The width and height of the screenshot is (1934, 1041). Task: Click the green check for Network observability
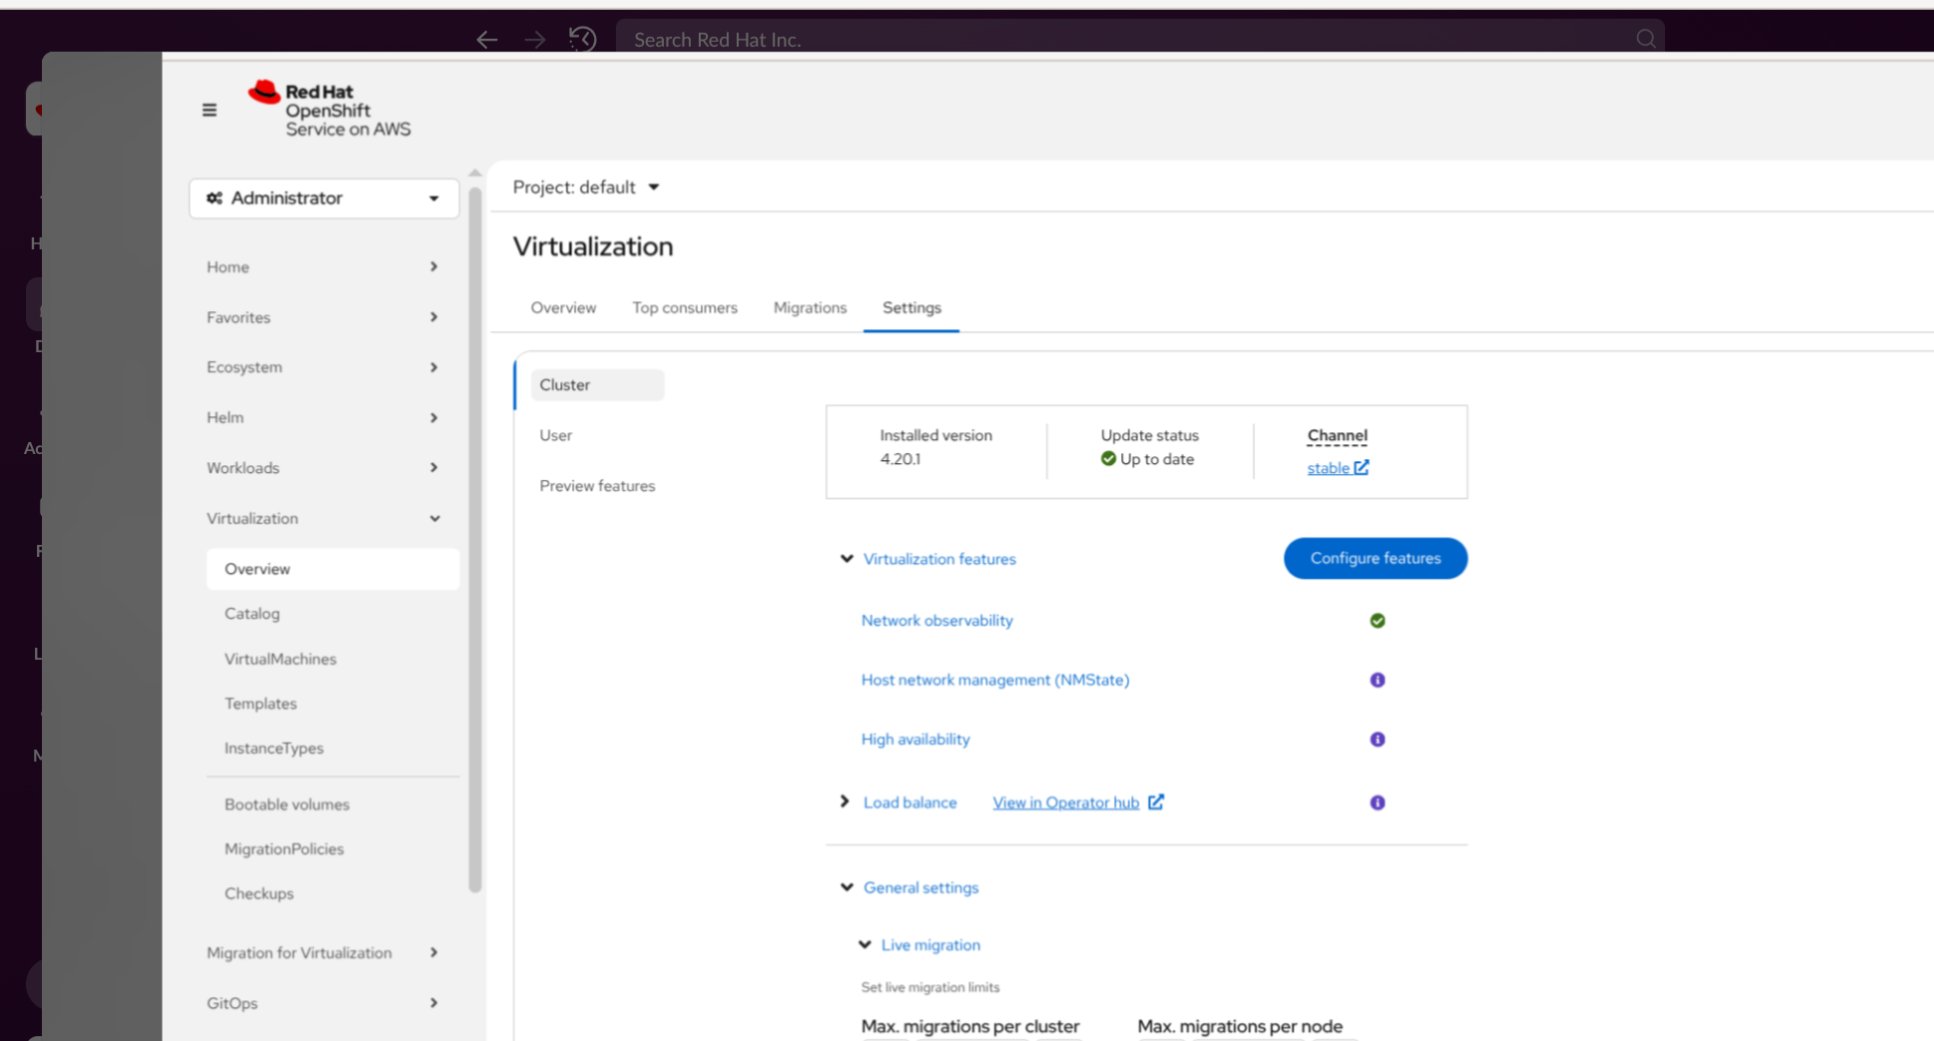pos(1377,621)
